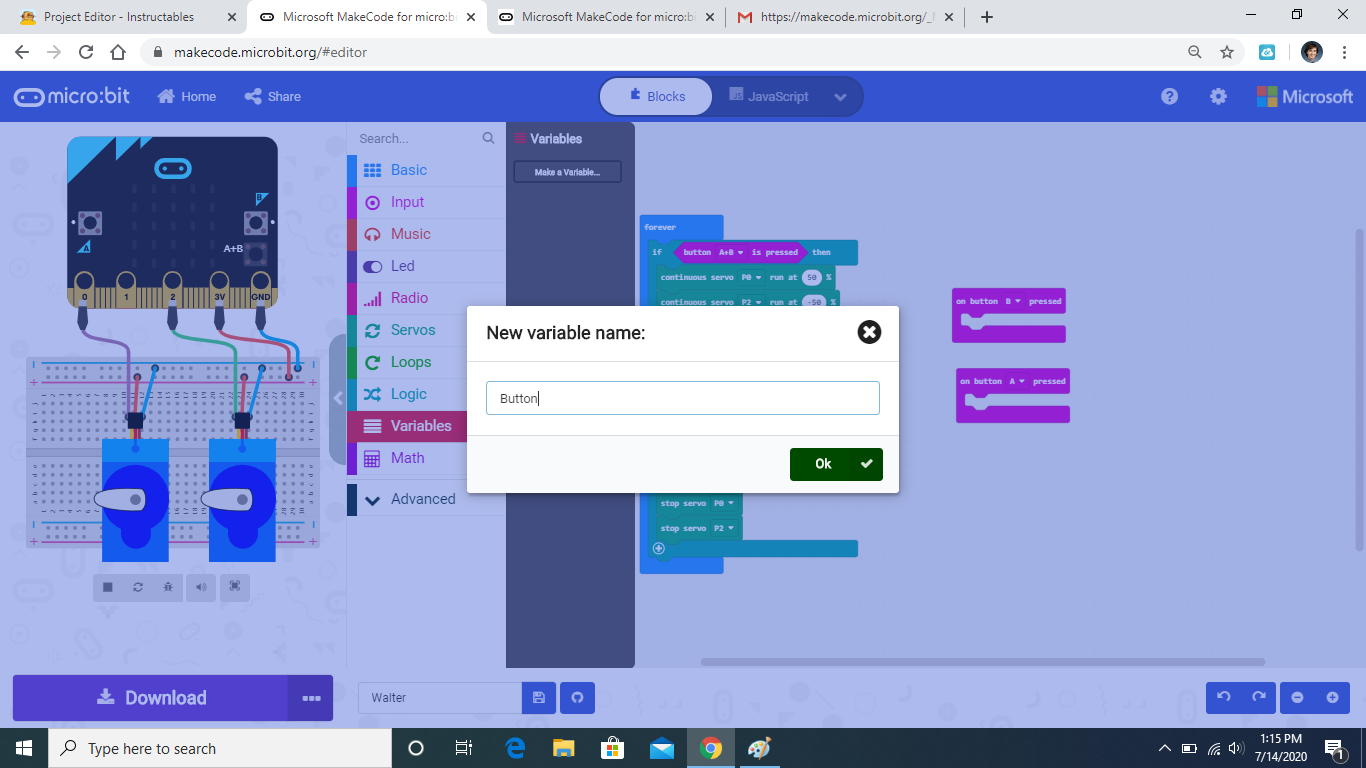
Task: Zoom in on the blocks workspace
Action: tap(1332, 697)
